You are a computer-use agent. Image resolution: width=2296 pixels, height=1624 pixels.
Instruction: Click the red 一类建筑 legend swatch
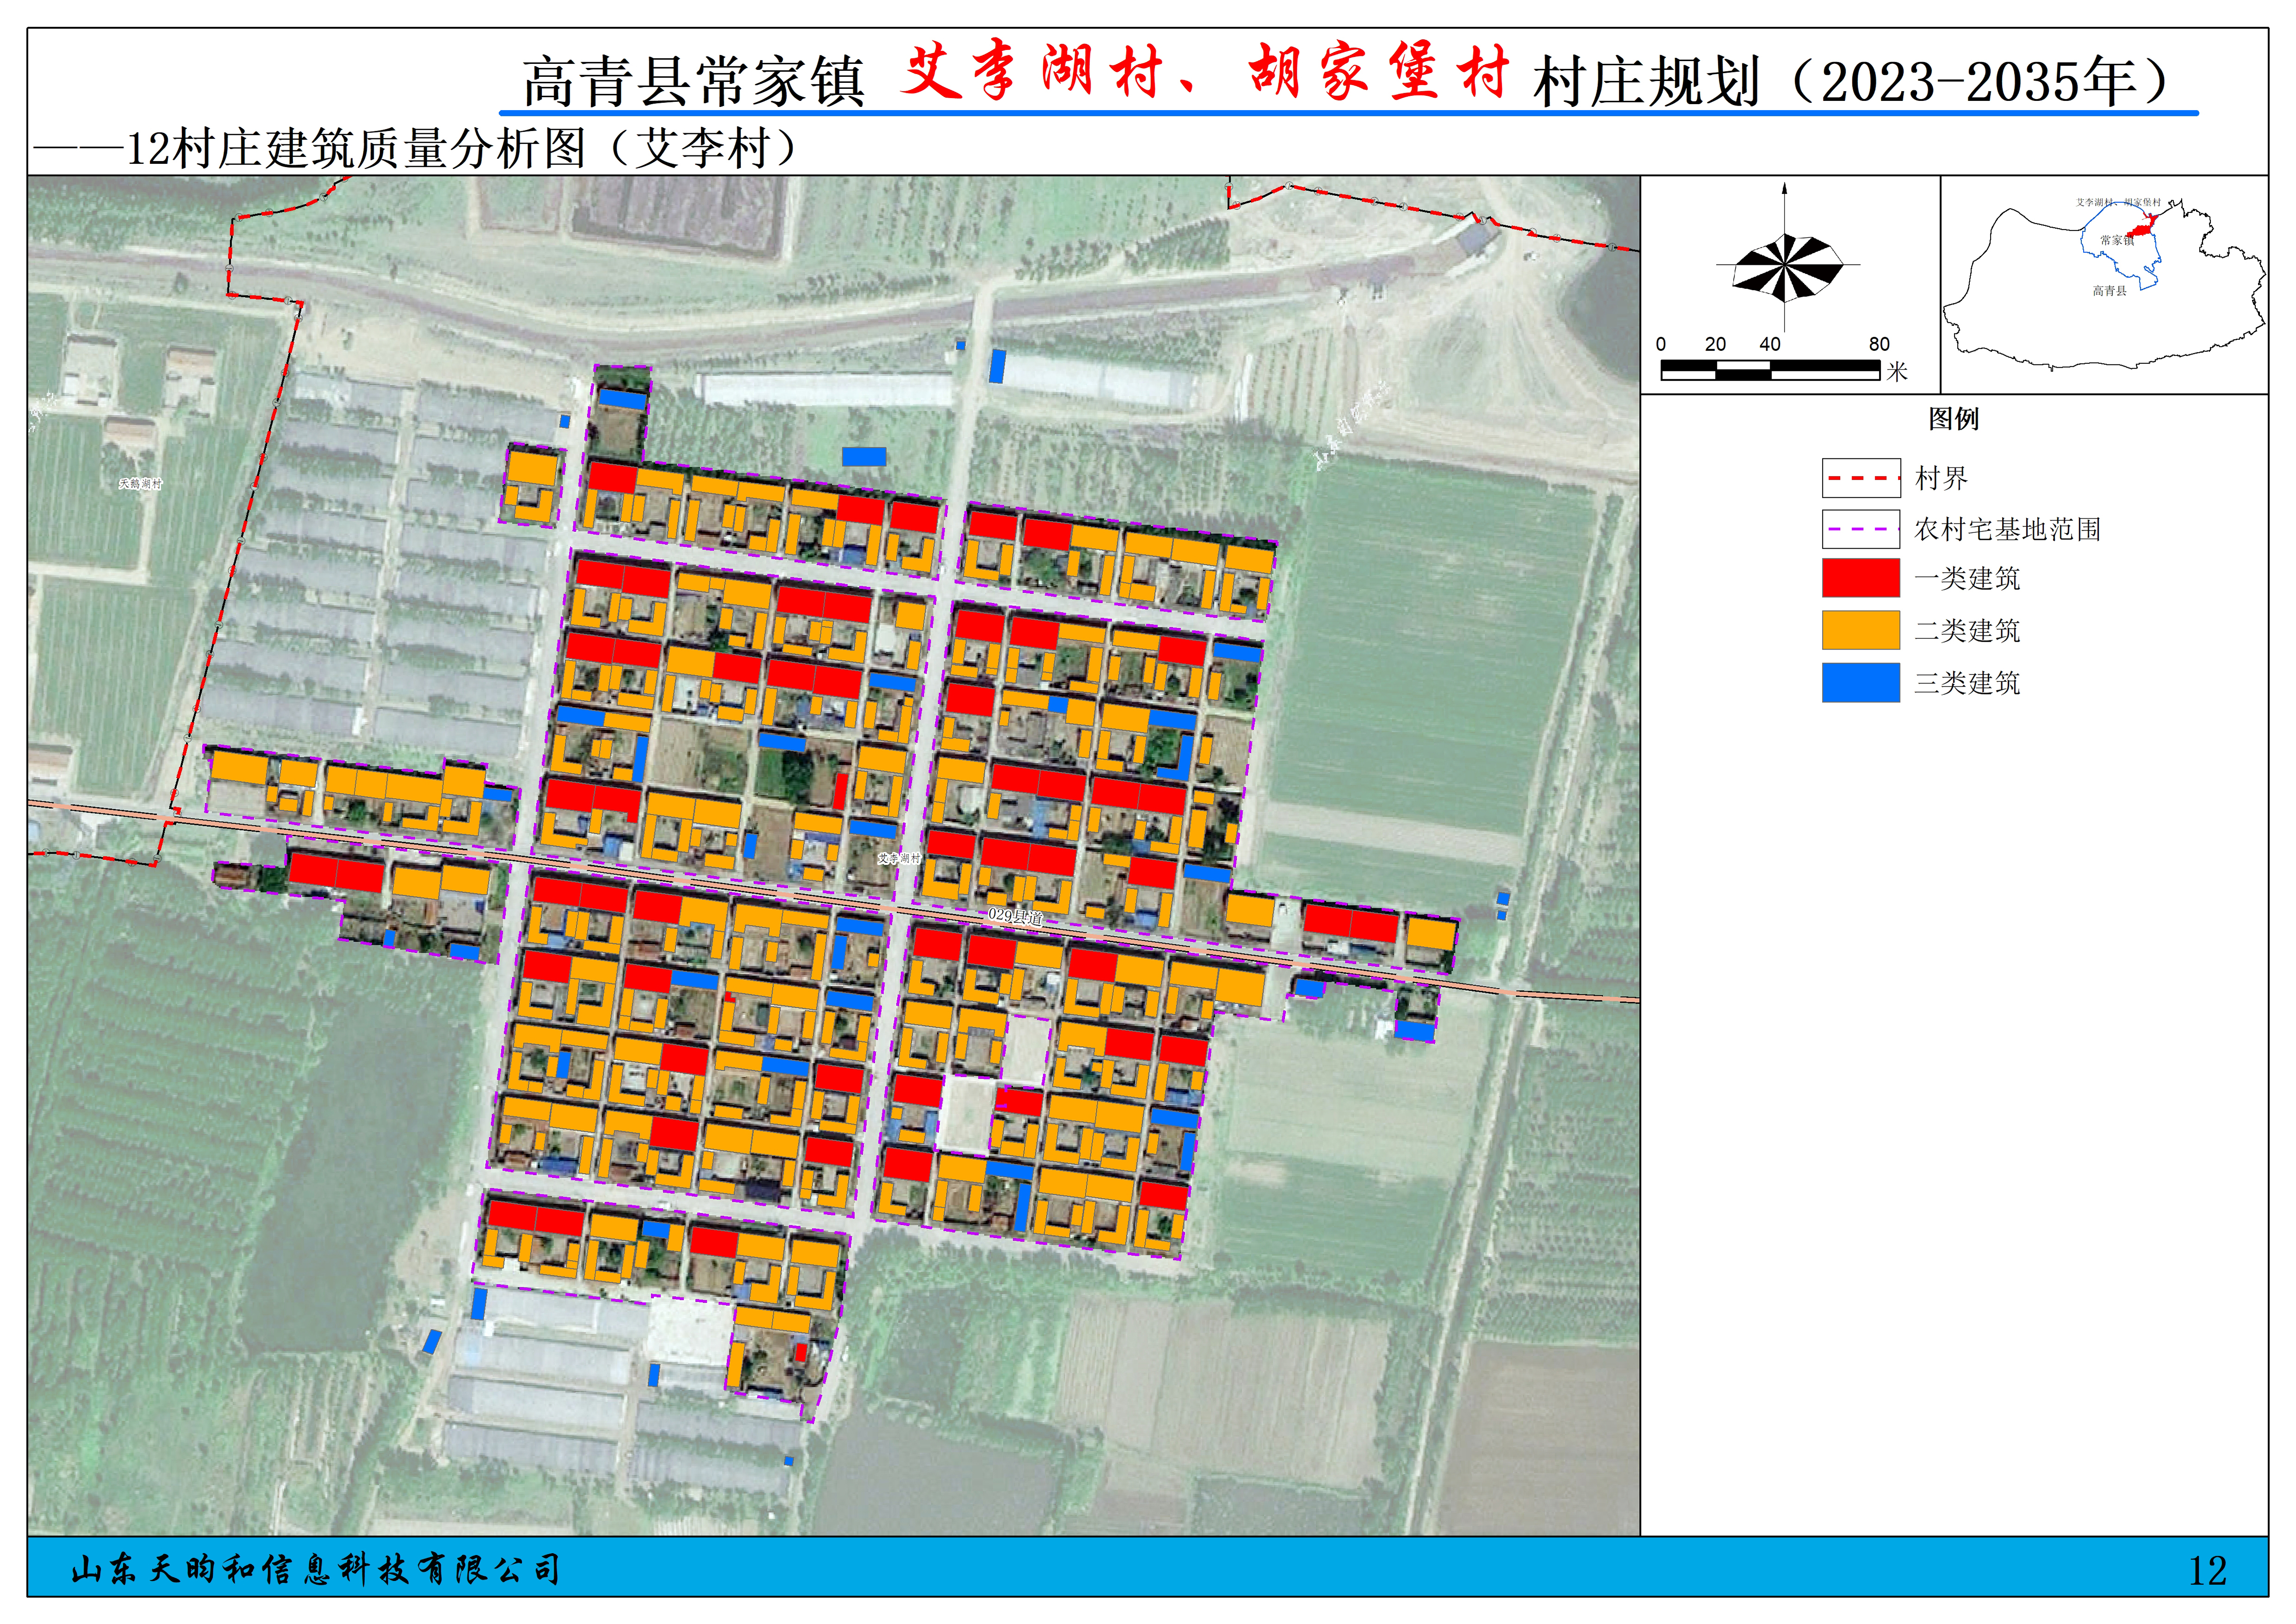(1860, 578)
